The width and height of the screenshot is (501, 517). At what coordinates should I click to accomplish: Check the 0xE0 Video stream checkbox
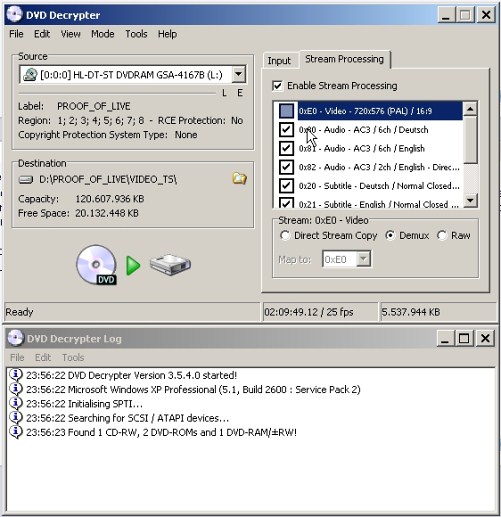pos(286,111)
